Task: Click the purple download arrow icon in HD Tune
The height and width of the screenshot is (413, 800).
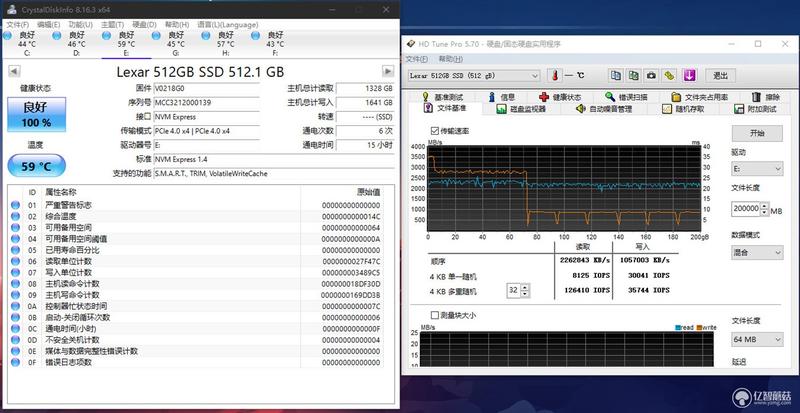Action: pyautogui.click(x=689, y=76)
